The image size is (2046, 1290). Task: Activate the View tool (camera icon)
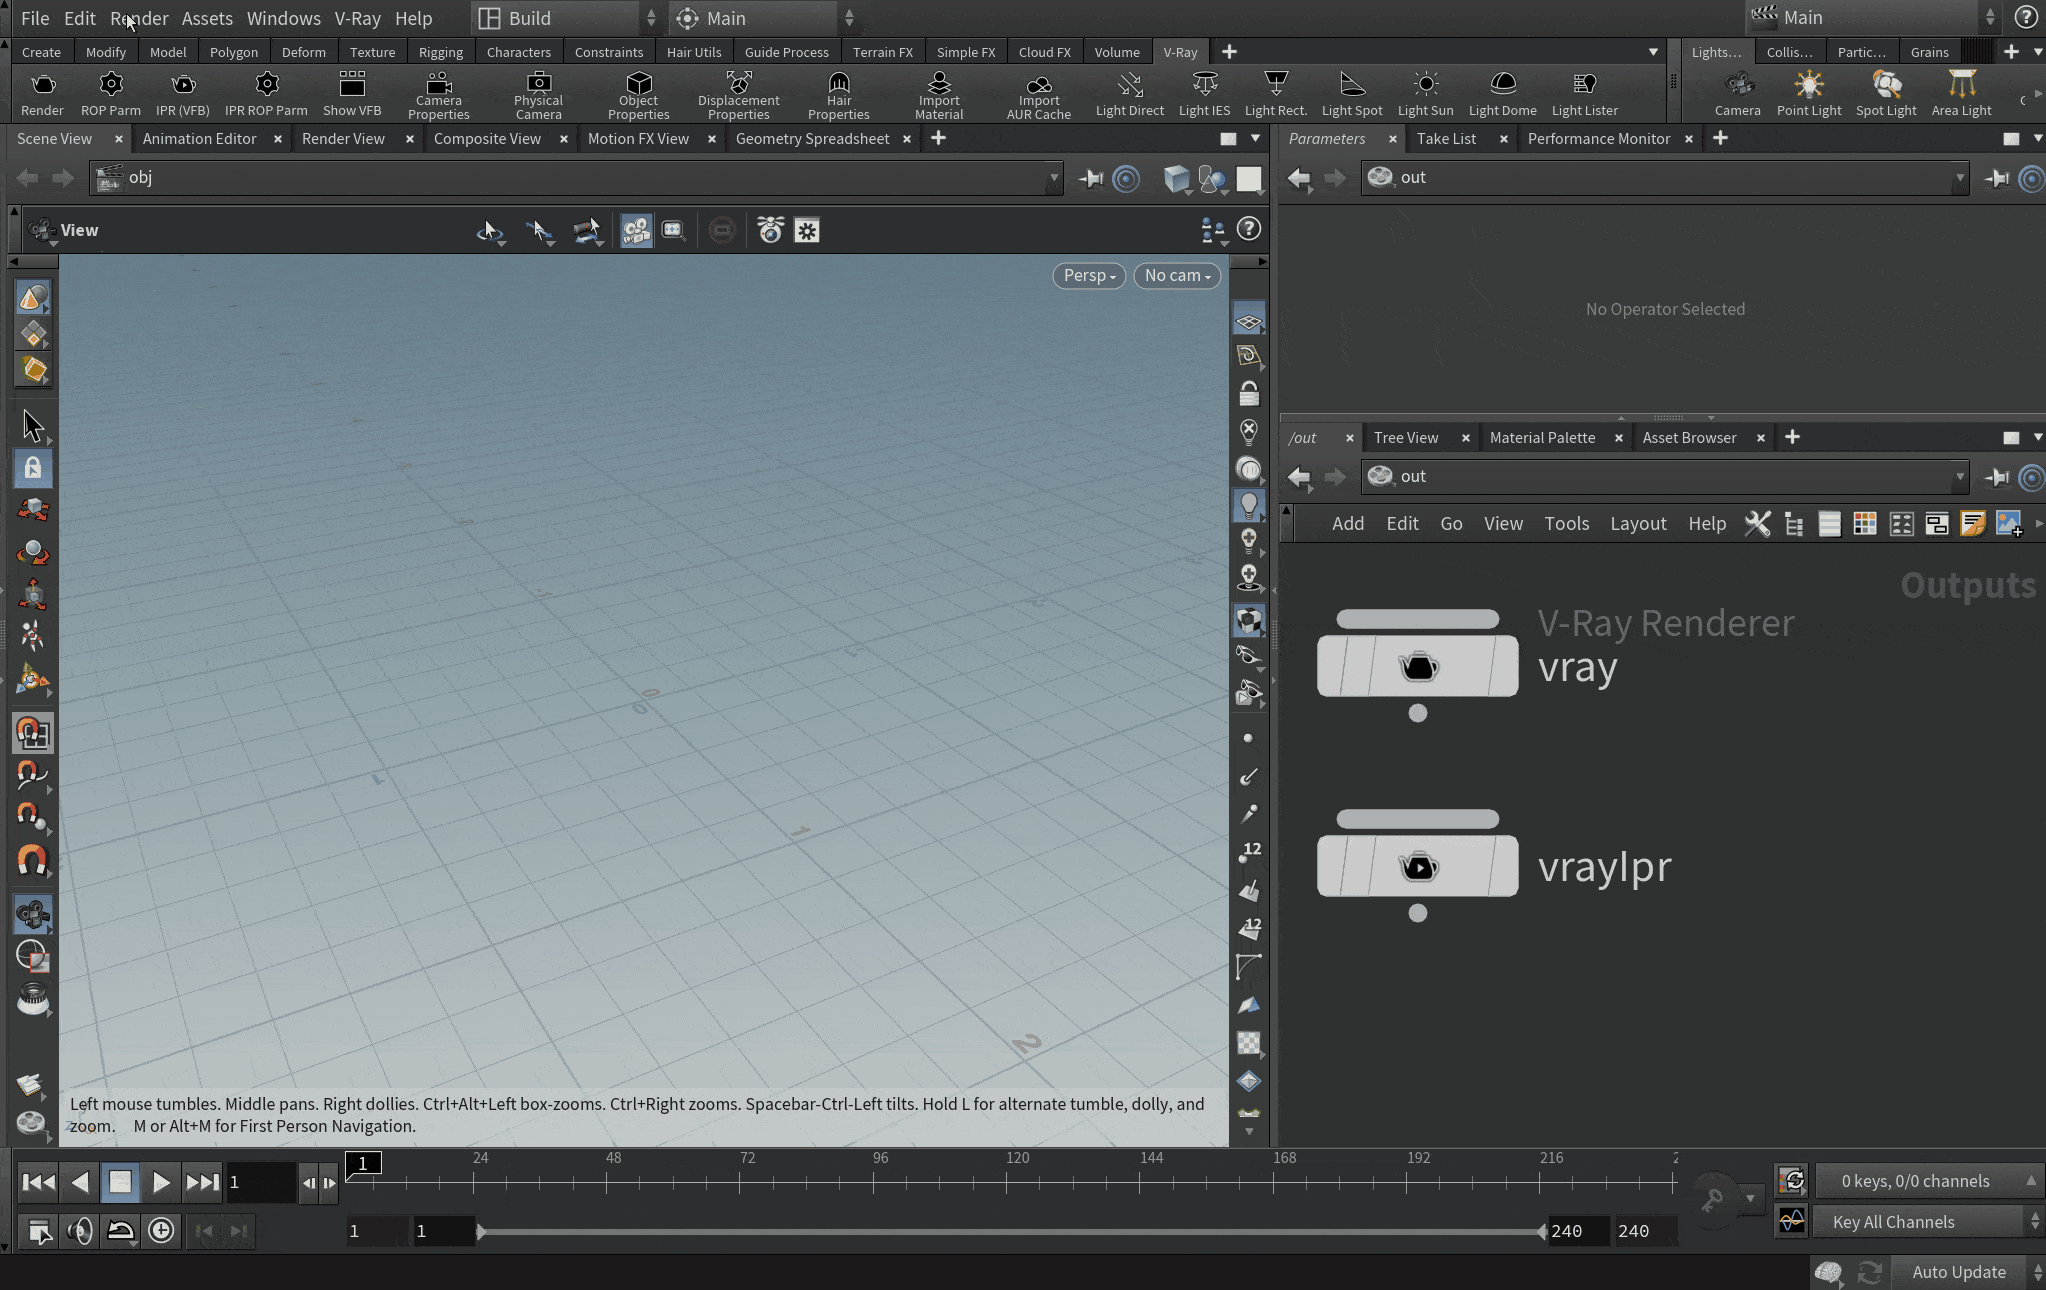coord(33,913)
